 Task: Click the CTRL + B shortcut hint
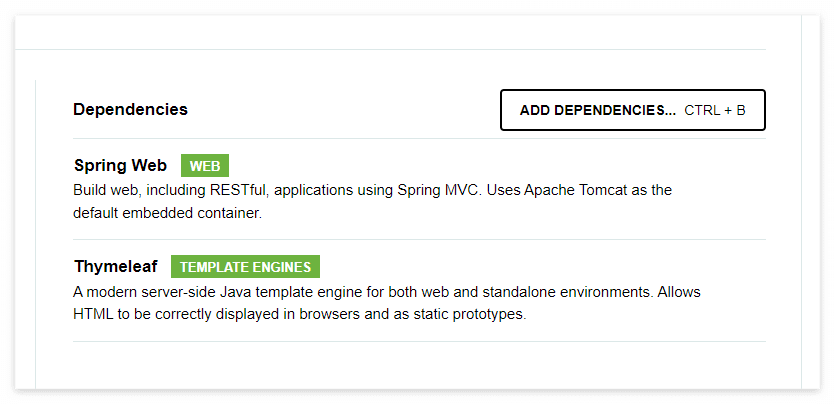click(x=715, y=111)
